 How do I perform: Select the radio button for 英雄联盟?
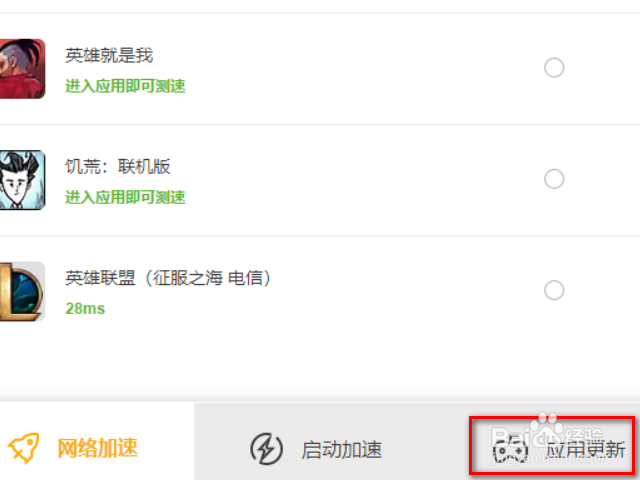click(x=554, y=290)
